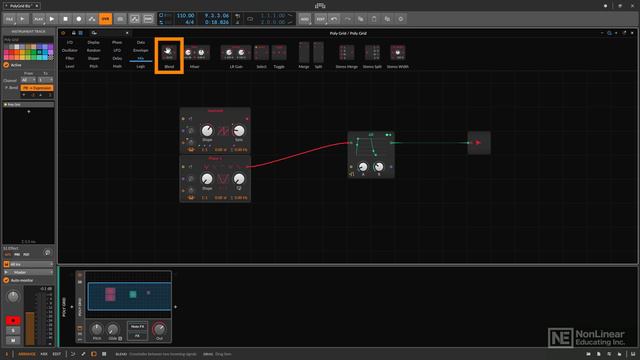Open the FILE menu in the toolbar
The height and width of the screenshot is (360, 640).
click(9, 19)
